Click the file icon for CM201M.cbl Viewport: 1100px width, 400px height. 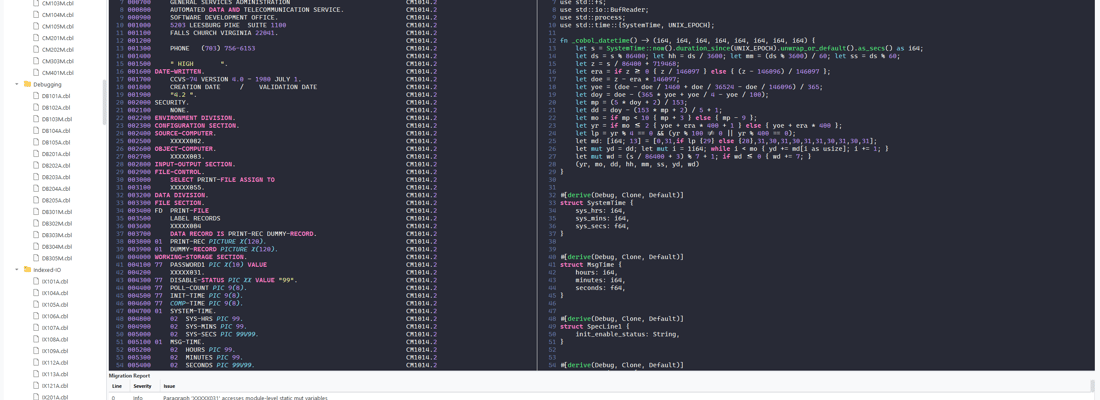point(37,38)
